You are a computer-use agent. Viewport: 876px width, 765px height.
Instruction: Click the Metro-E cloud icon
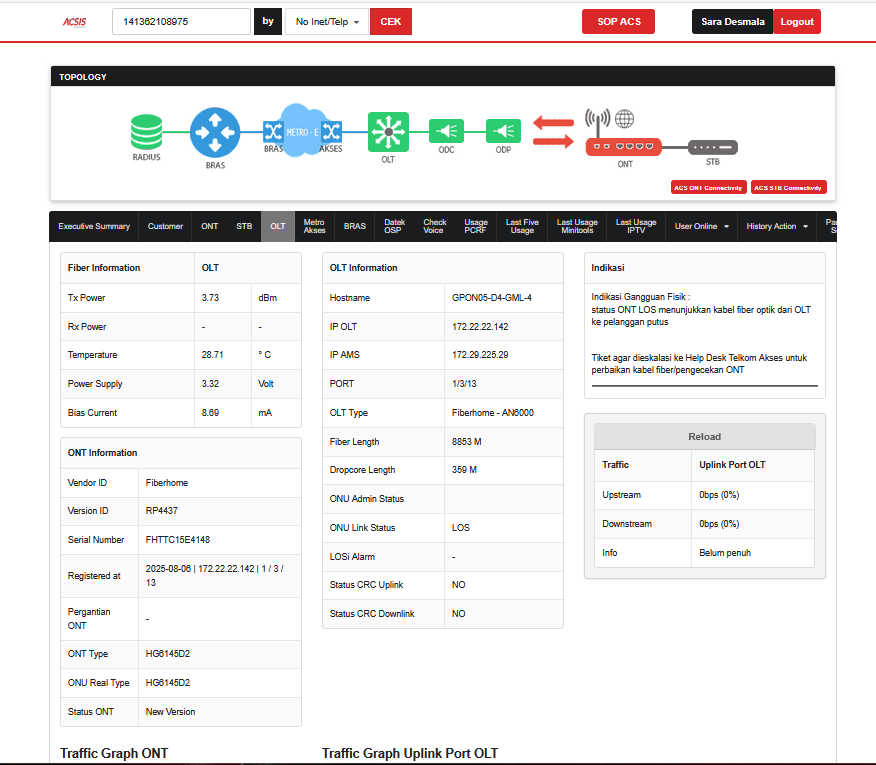(x=302, y=131)
